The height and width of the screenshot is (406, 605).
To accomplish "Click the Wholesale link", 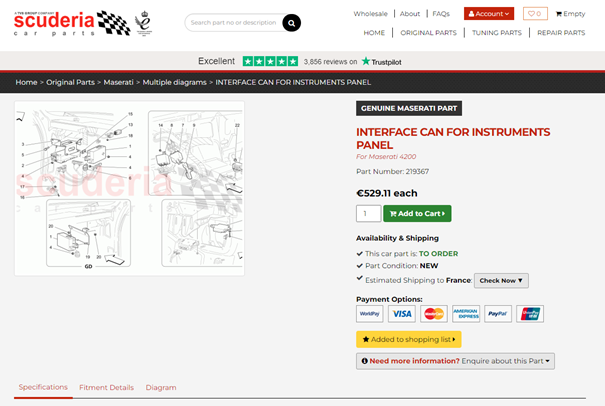I will pos(370,14).
